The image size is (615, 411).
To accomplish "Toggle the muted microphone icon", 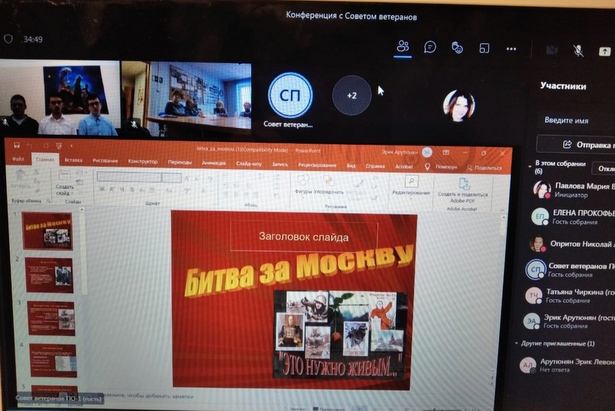I will click(577, 50).
